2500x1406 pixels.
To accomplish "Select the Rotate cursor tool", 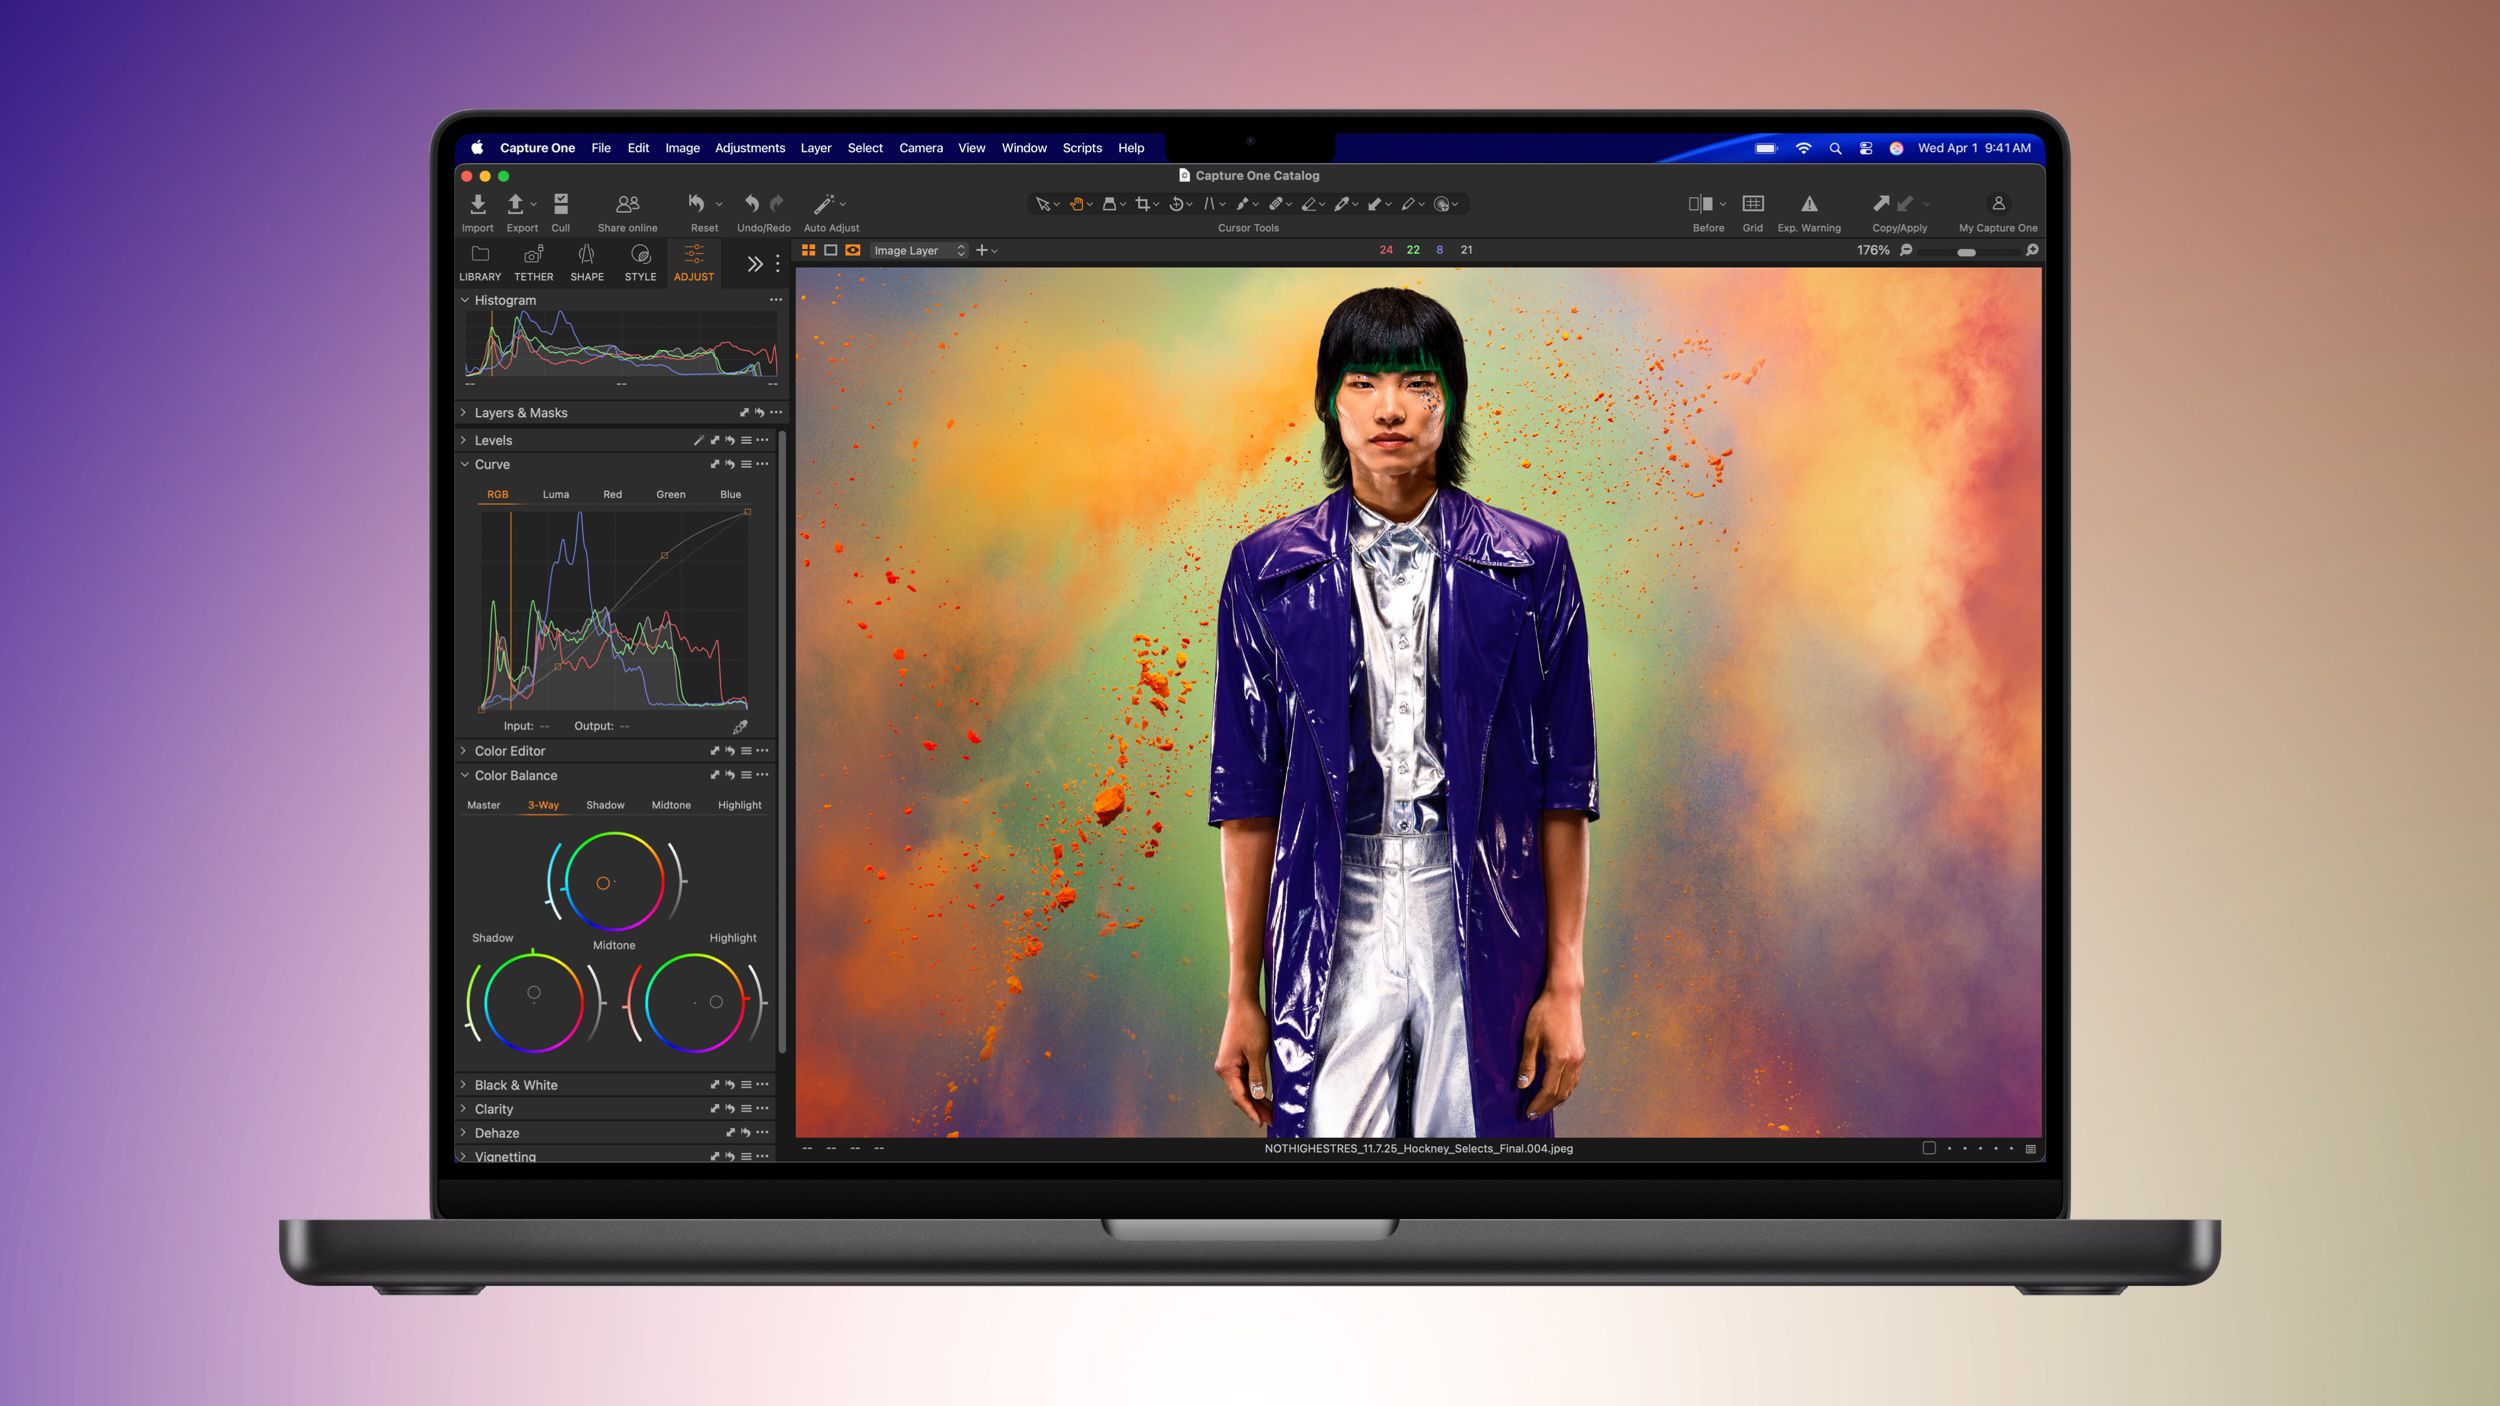I will [x=1178, y=204].
